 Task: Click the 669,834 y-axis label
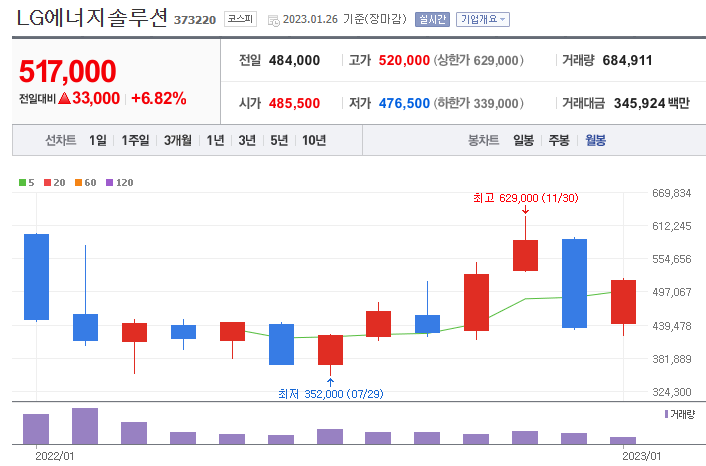[x=671, y=193]
